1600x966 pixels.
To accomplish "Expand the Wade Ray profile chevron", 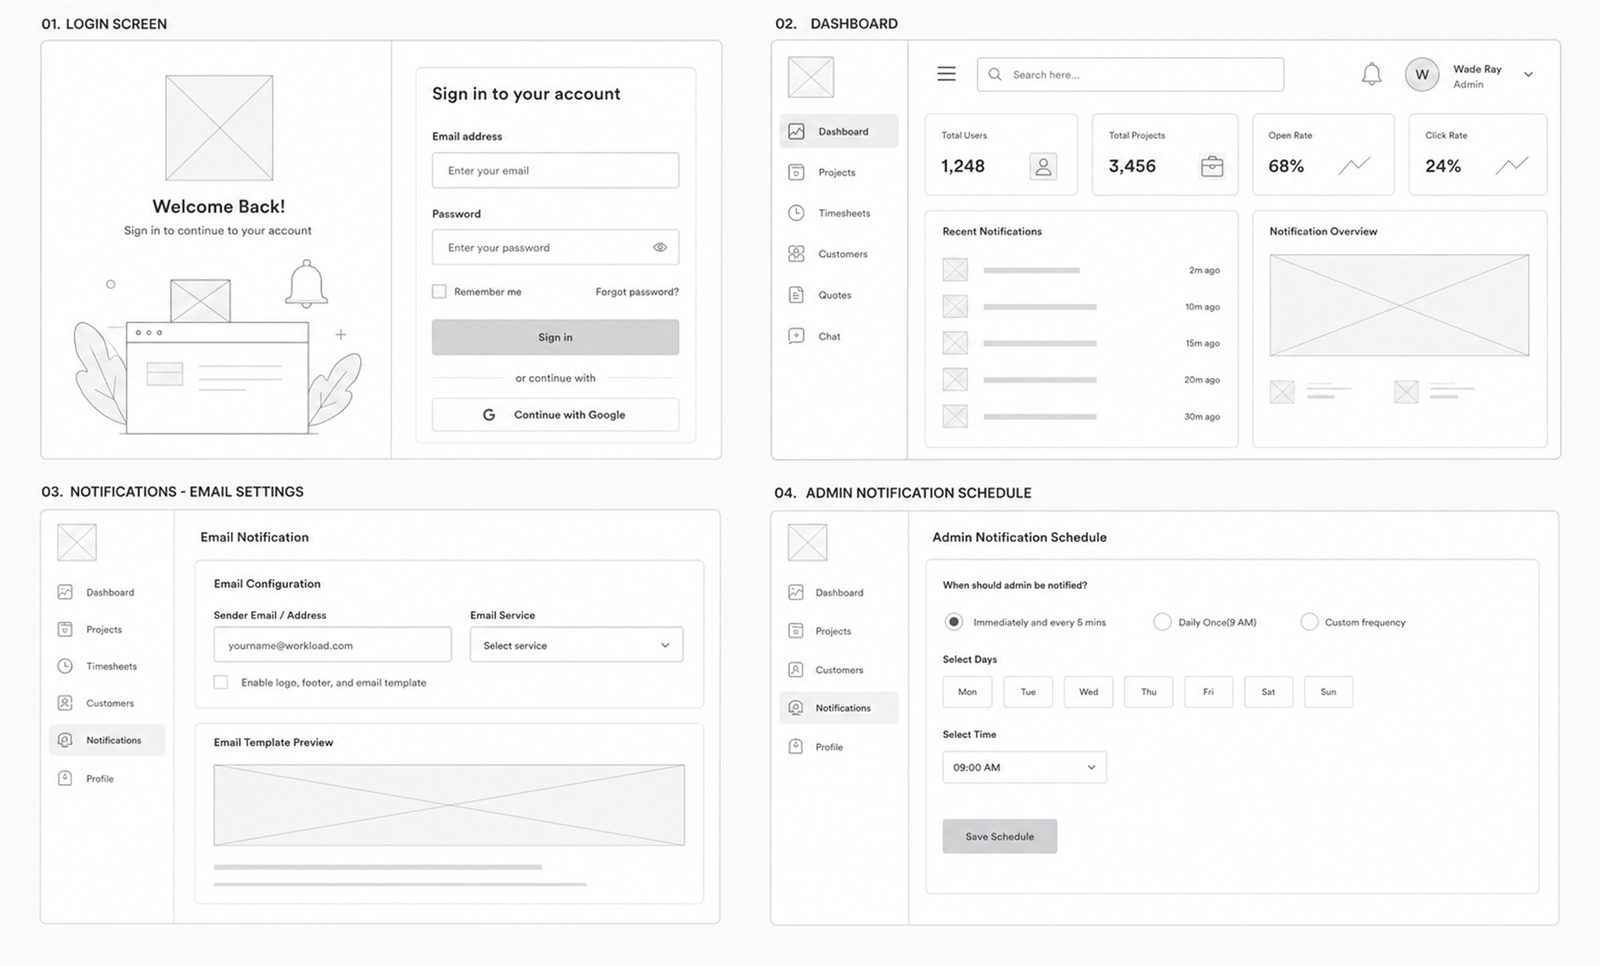I will [x=1528, y=75].
